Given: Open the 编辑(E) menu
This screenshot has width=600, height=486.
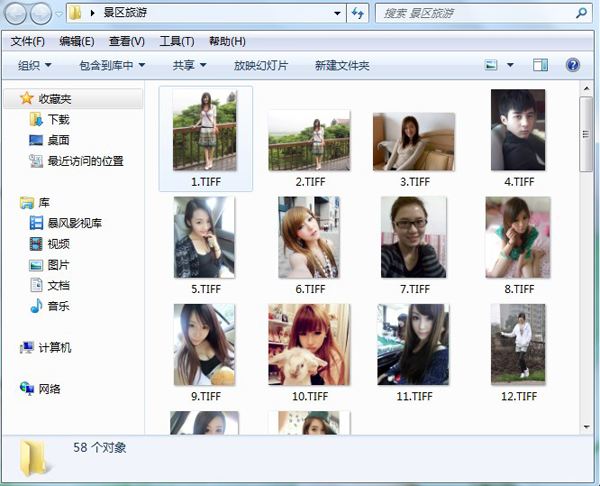Looking at the screenshot, I should point(77,41).
